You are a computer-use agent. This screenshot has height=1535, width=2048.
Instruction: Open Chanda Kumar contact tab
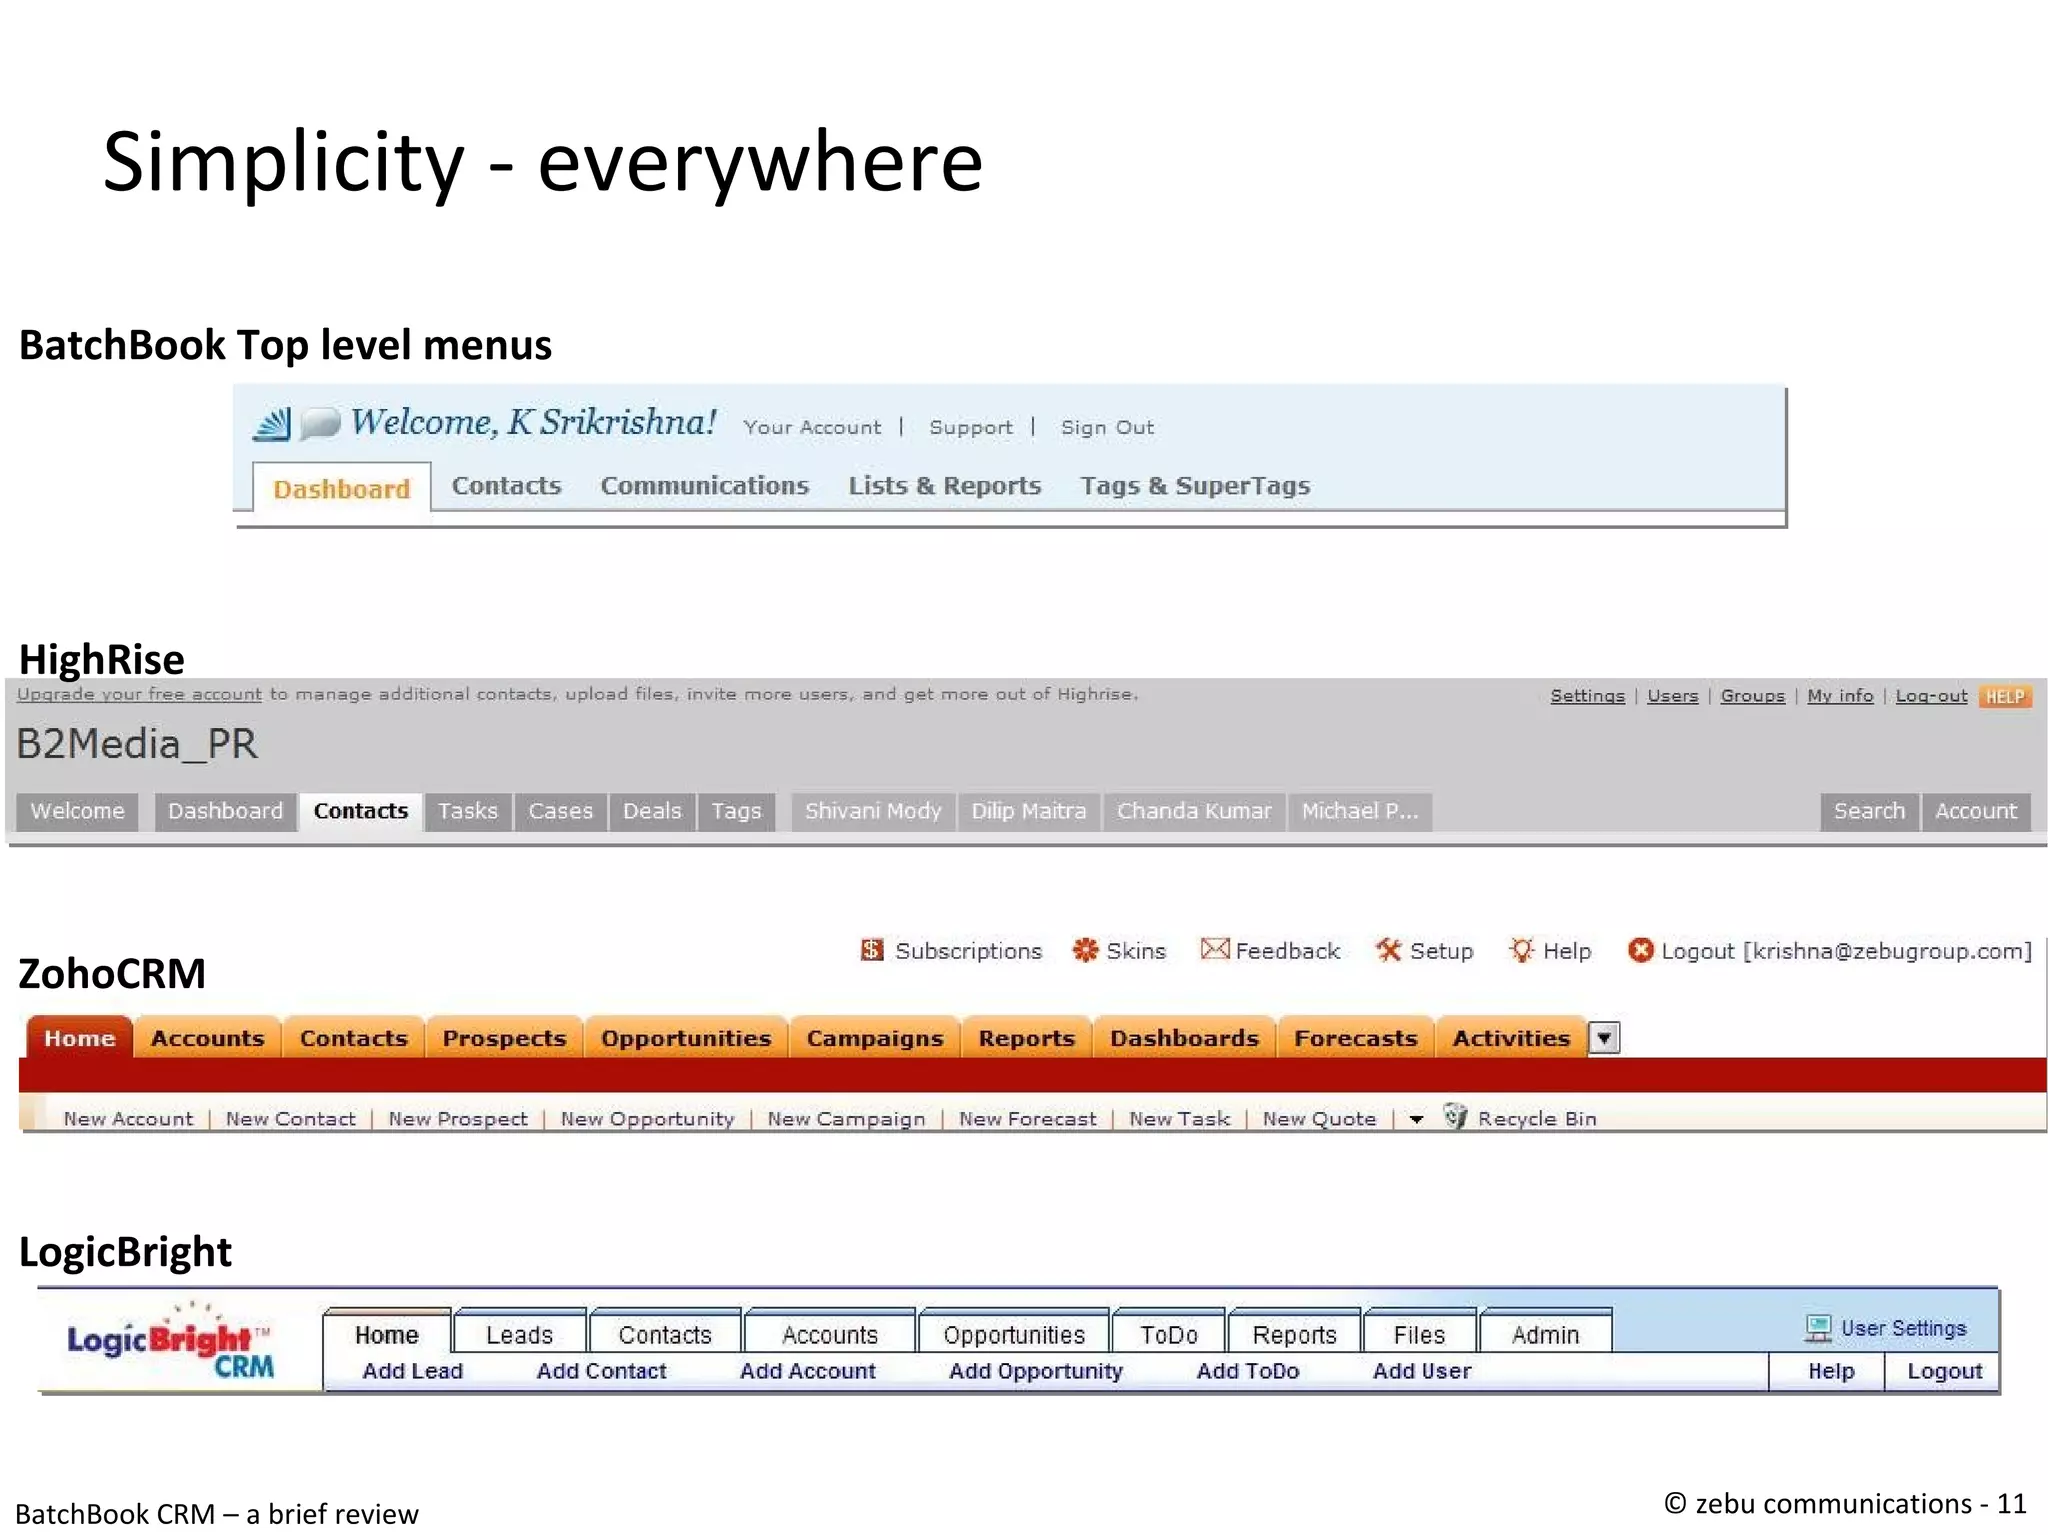click(1194, 811)
